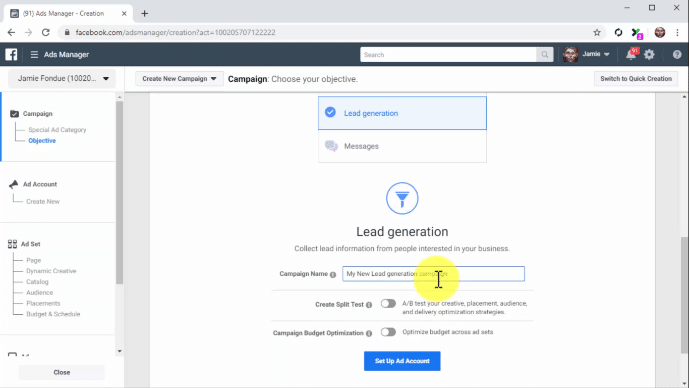
Task: Go to Objective in sidebar
Action: click(x=42, y=141)
